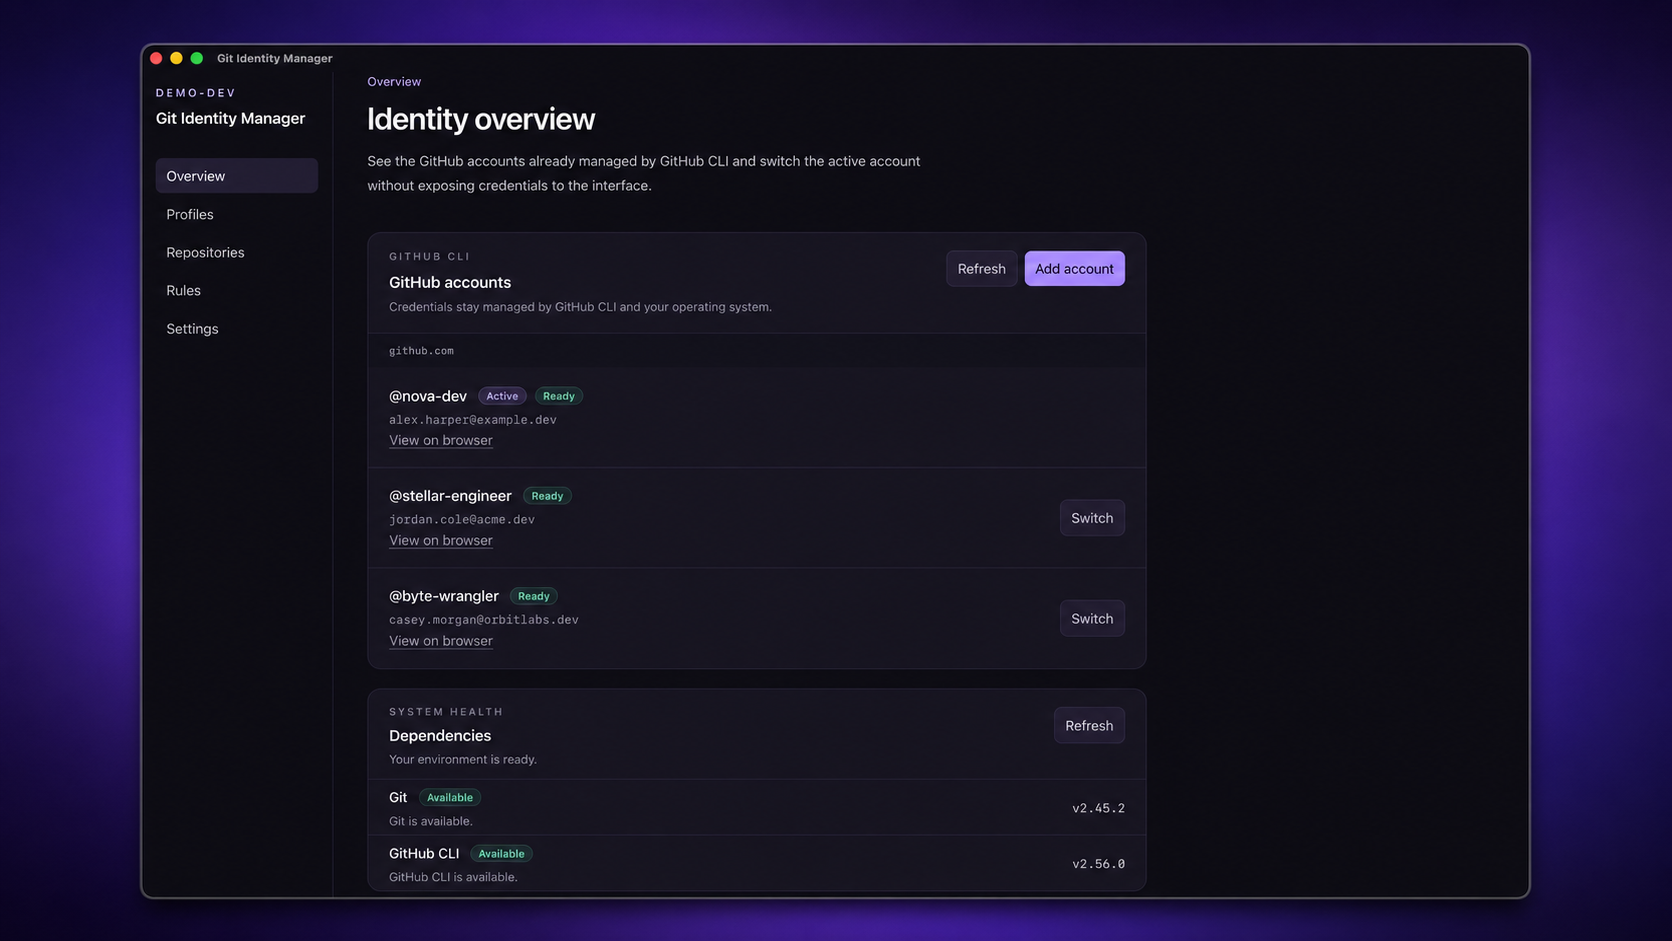Click the Ready badge on the @nova-dev row
The image size is (1672, 941).
tap(559, 396)
